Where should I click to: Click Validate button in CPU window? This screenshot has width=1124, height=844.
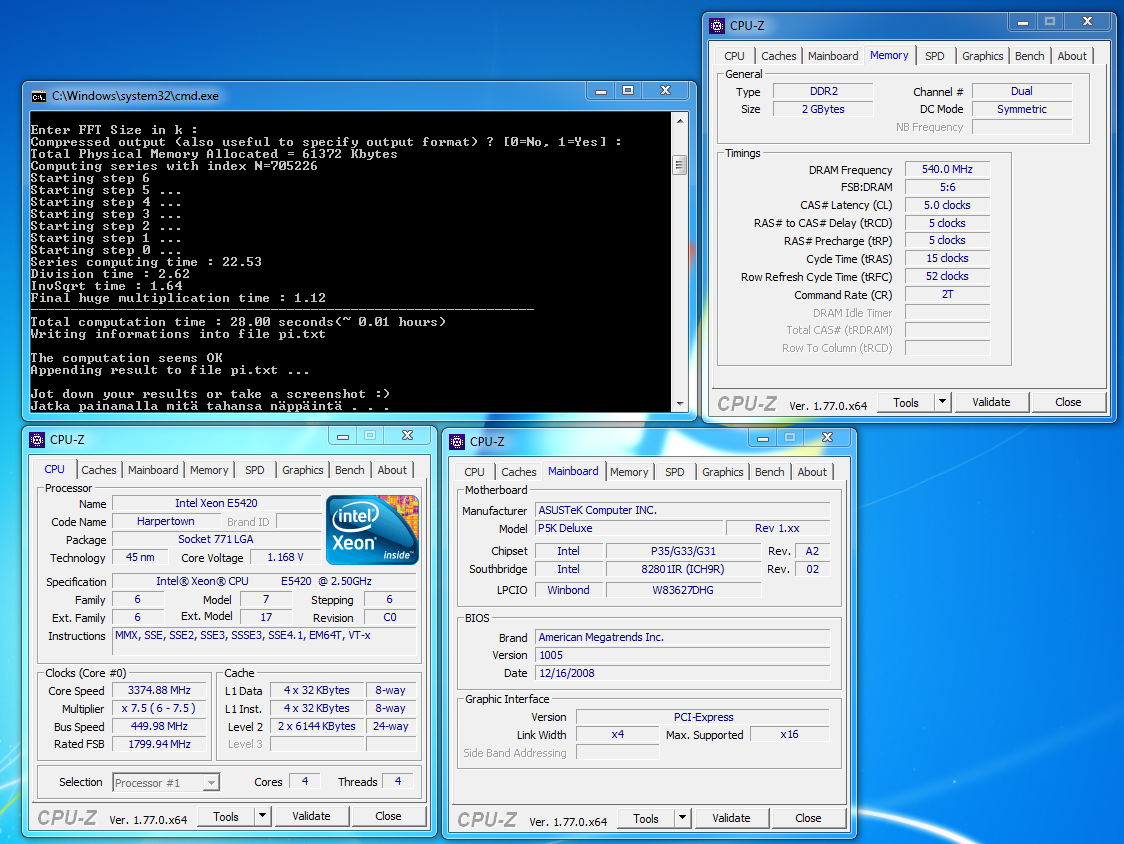coord(311,816)
